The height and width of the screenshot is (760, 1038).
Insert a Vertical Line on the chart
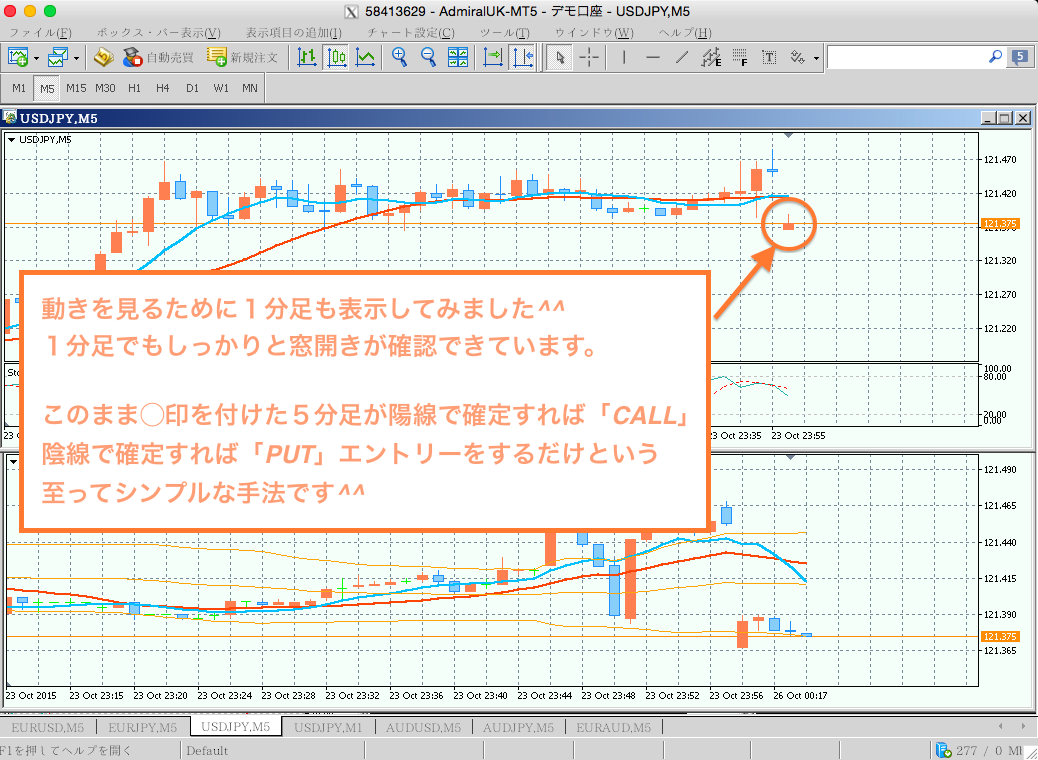[x=622, y=57]
